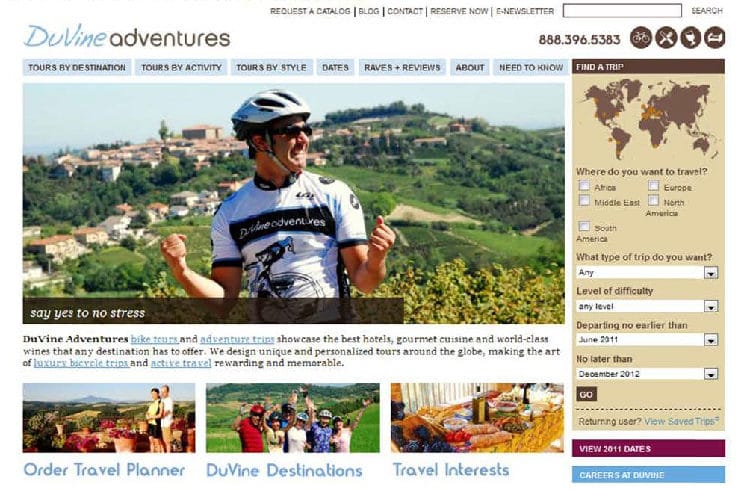This screenshot has width=746, height=490.
Task: Click the fork and knife dining icon
Action: [x=666, y=38]
